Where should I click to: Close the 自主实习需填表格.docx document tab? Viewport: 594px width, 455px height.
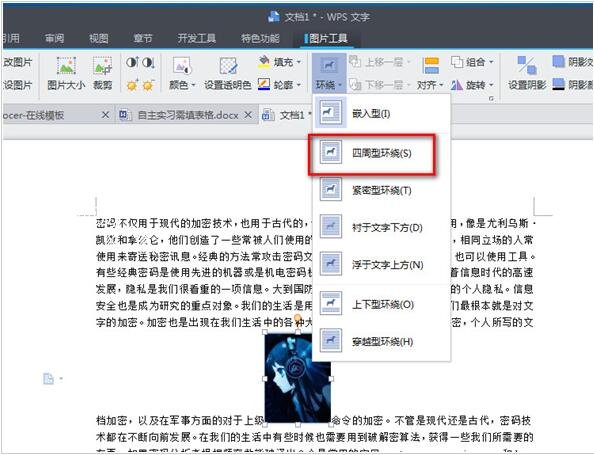(x=248, y=114)
